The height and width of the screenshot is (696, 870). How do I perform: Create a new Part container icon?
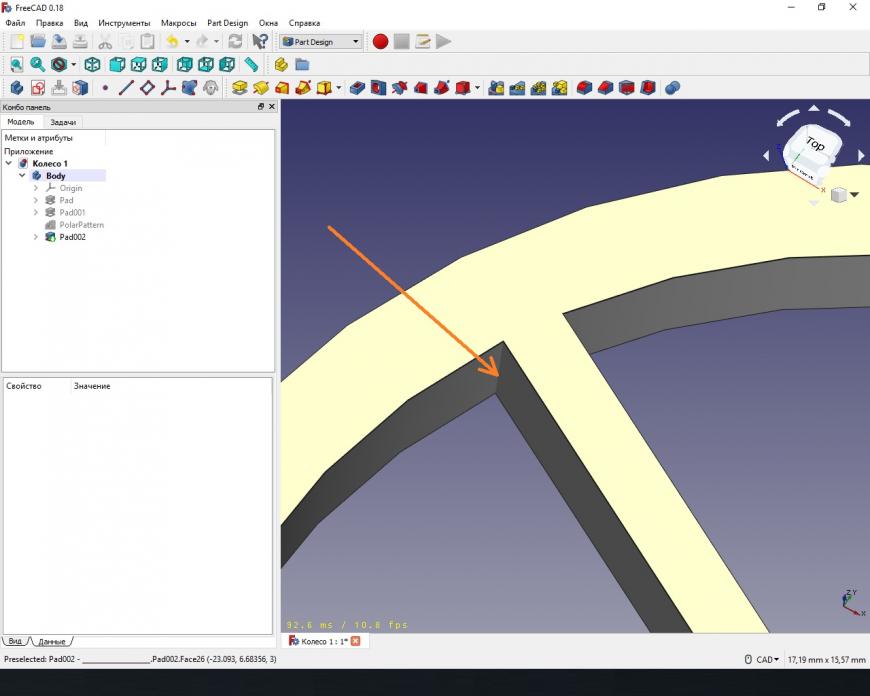tap(281, 65)
